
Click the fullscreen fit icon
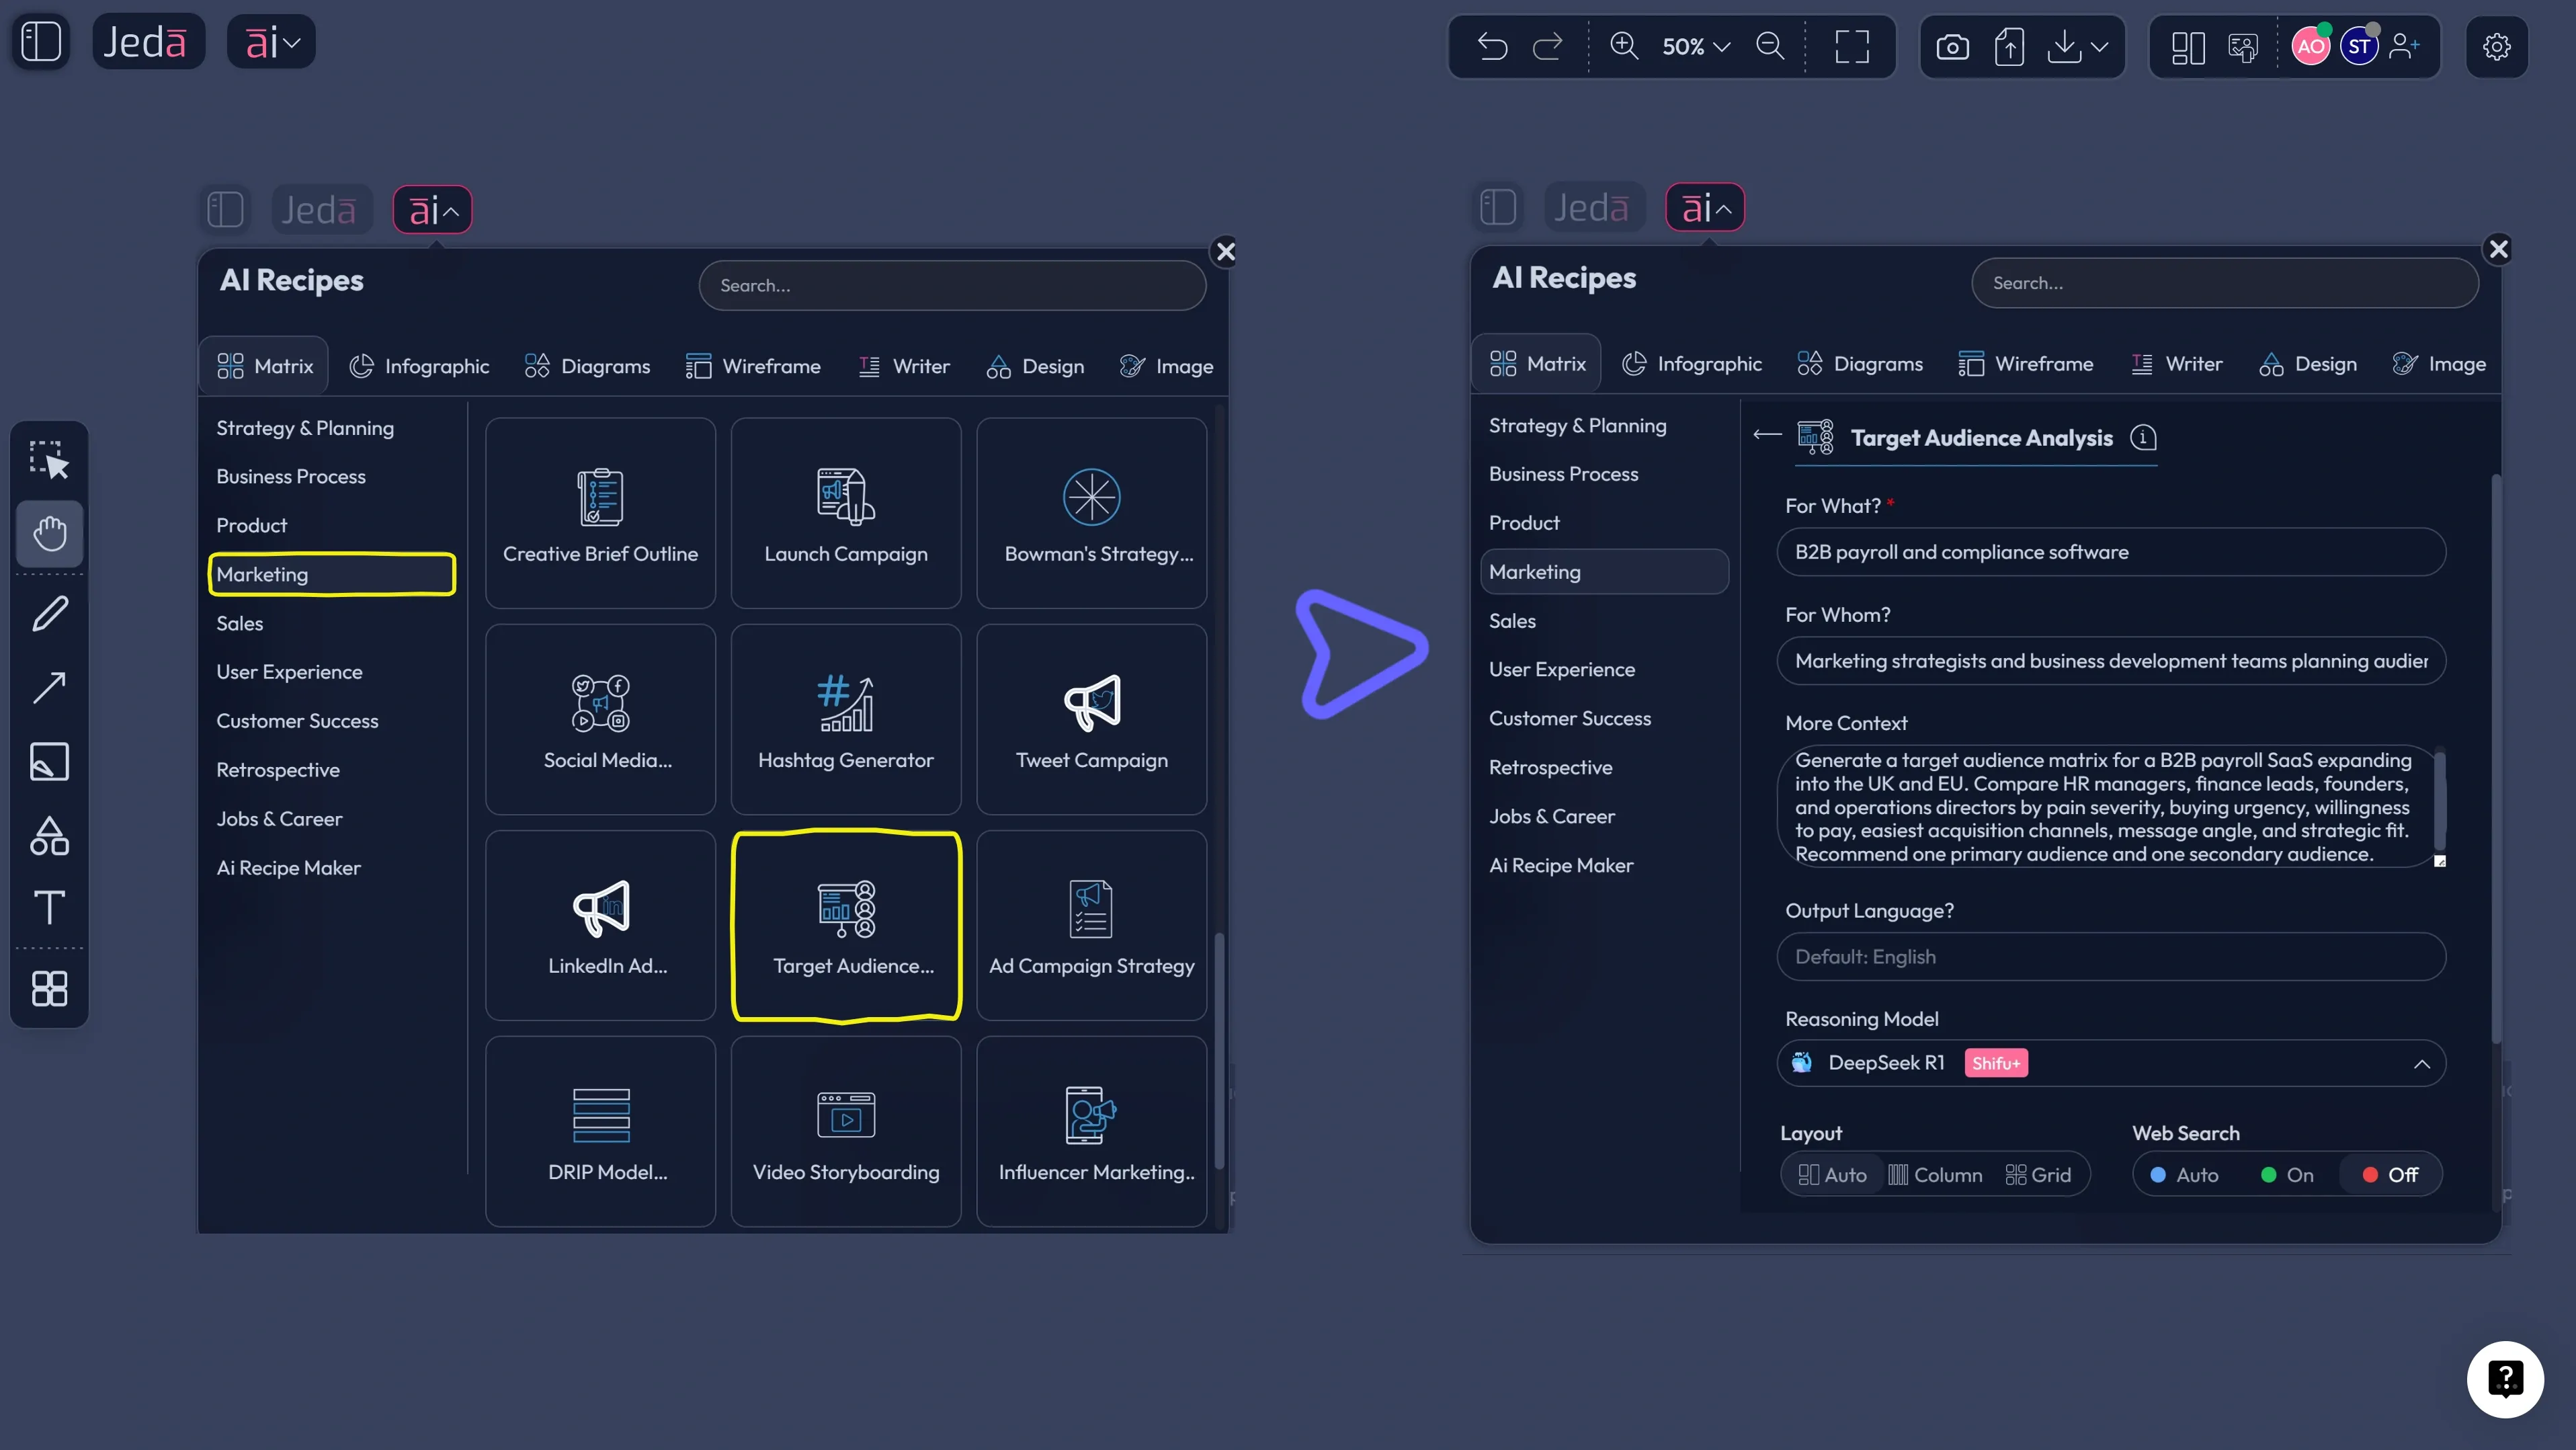1851,46
